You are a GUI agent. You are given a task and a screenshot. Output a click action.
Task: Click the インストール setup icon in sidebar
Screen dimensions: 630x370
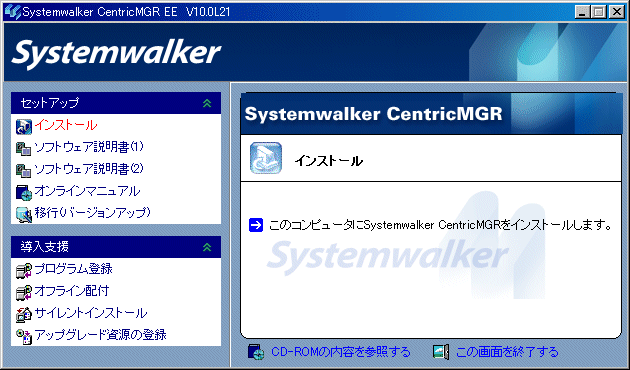pyautogui.click(x=24, y=126)
